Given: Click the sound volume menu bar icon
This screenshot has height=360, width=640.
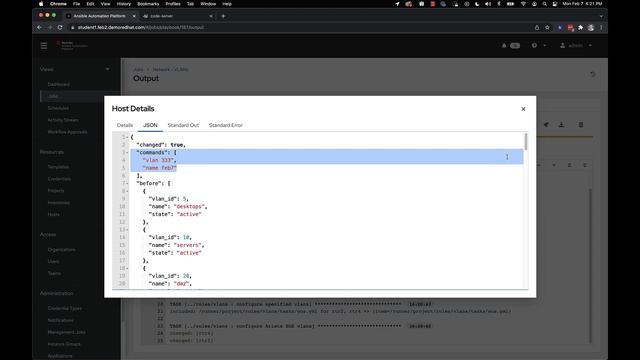Looking at the screenshot, I should pos(488,4).
